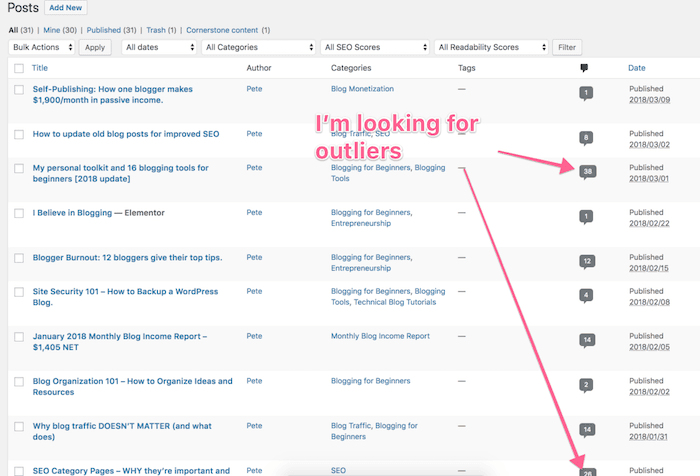Check the I Believe in Blogging row
Viewport: 700px width, 476px height.
pyautogui.click(x=19, y=213)
